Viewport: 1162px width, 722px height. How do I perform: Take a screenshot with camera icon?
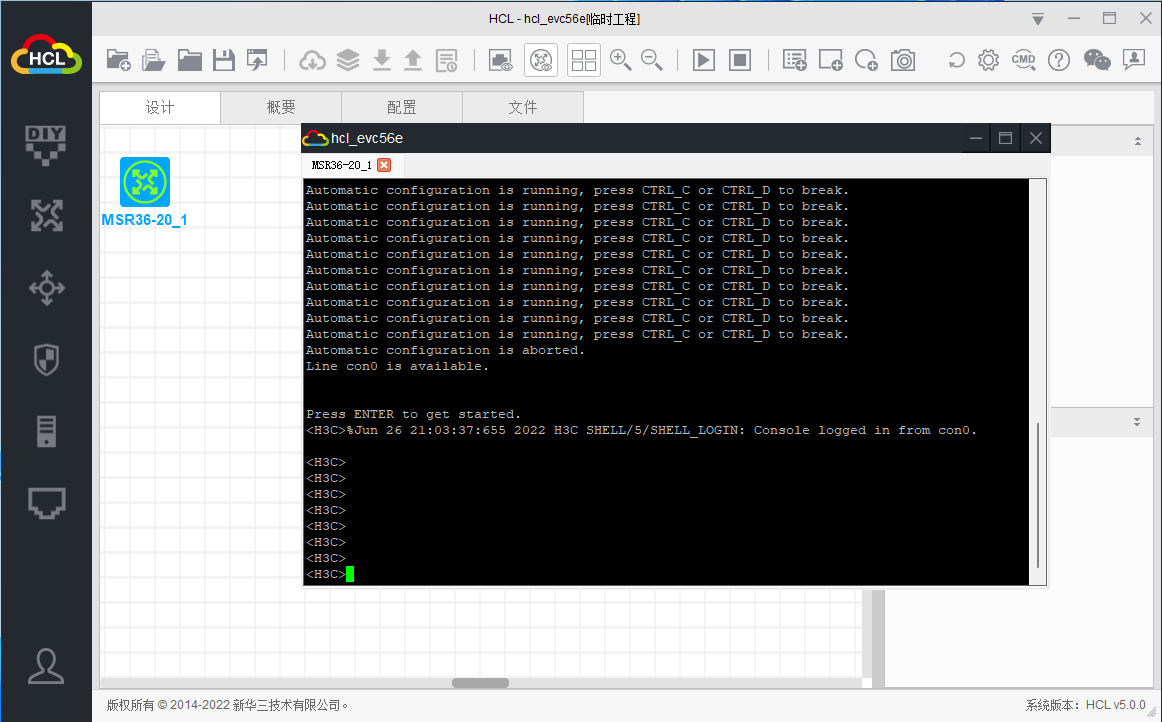point(903,60)
